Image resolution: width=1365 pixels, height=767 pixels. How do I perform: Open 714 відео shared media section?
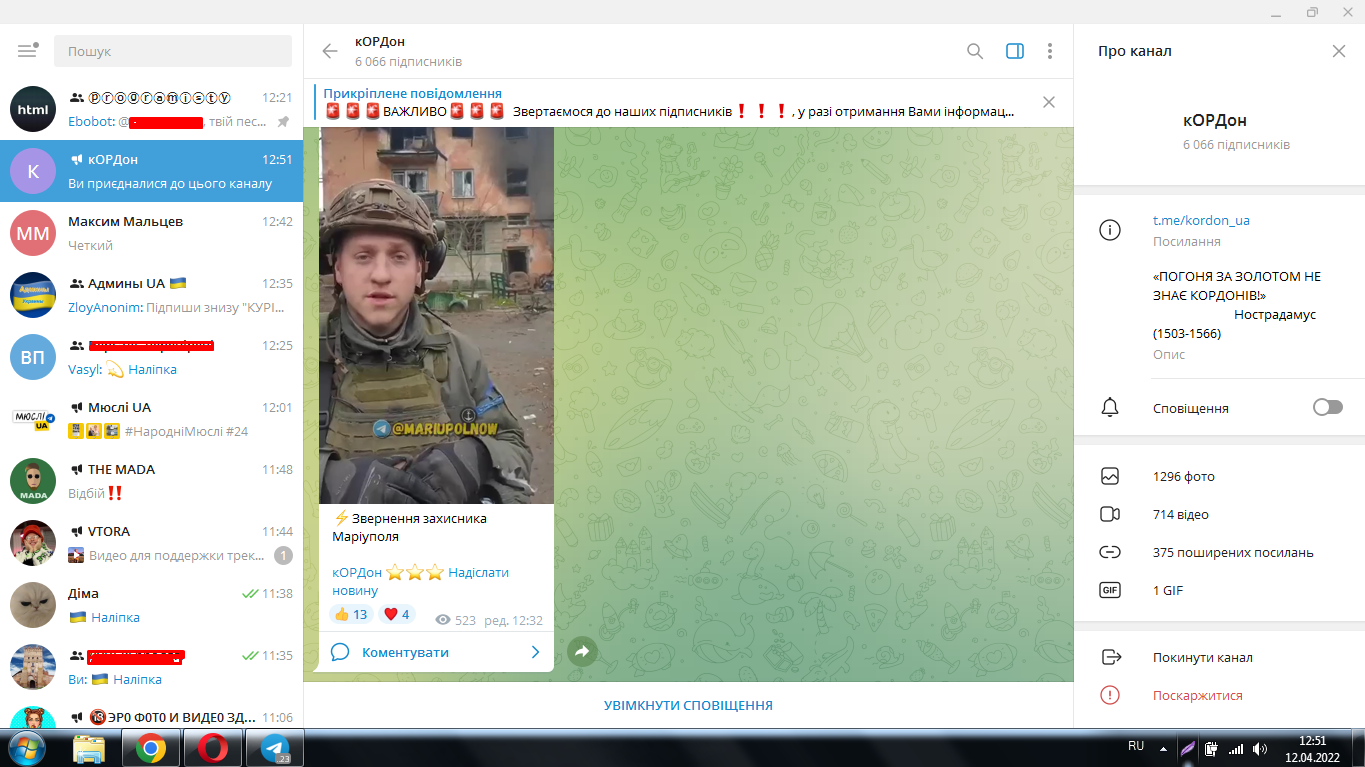pyautogui.click(x=1180, y=515)
